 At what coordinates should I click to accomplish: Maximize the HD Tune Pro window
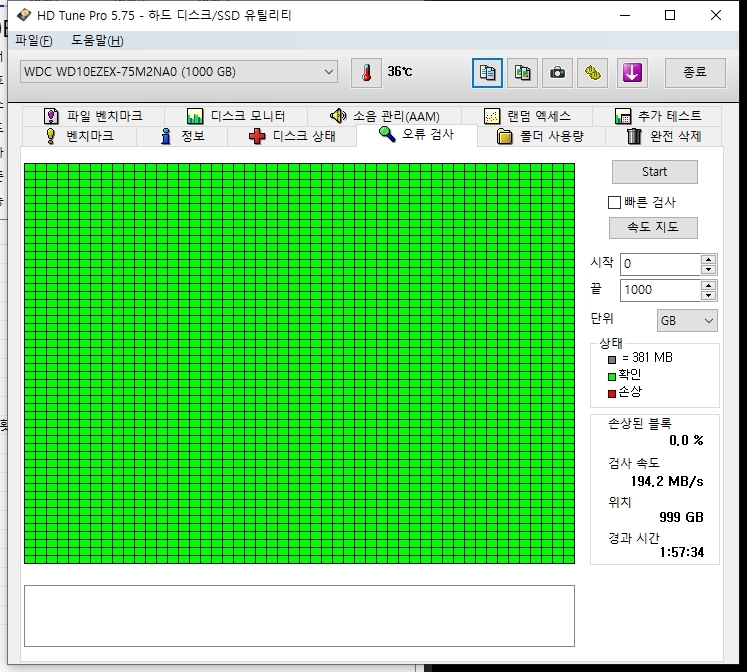[670, 15]
